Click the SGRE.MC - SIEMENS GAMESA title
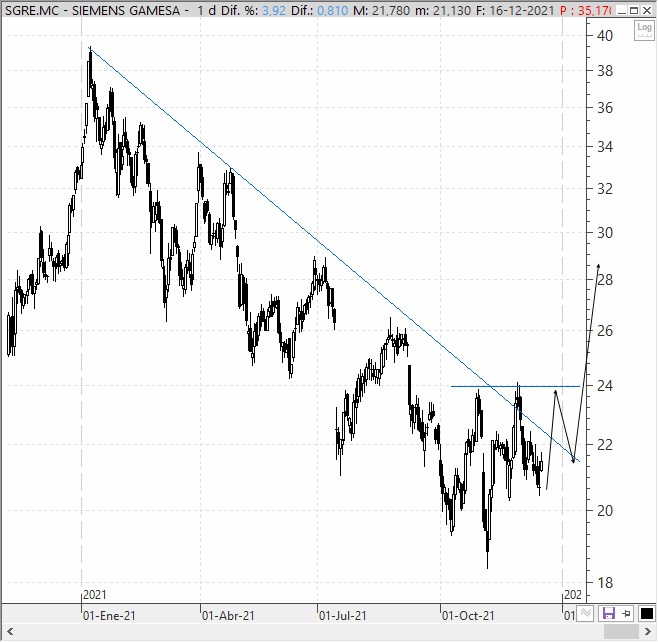Image resolution: width=658 pixels, height=642 pixels. coord(93,10)
